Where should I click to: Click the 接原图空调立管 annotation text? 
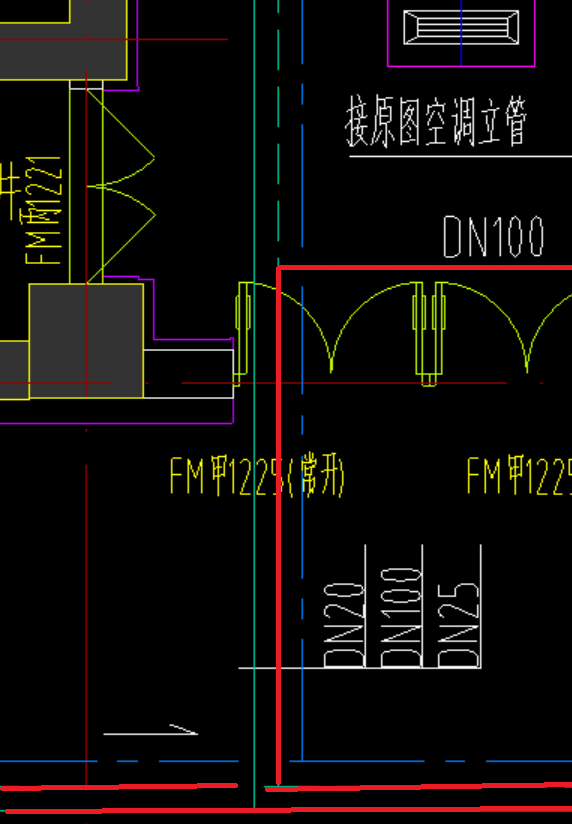(x=436, y=123)
